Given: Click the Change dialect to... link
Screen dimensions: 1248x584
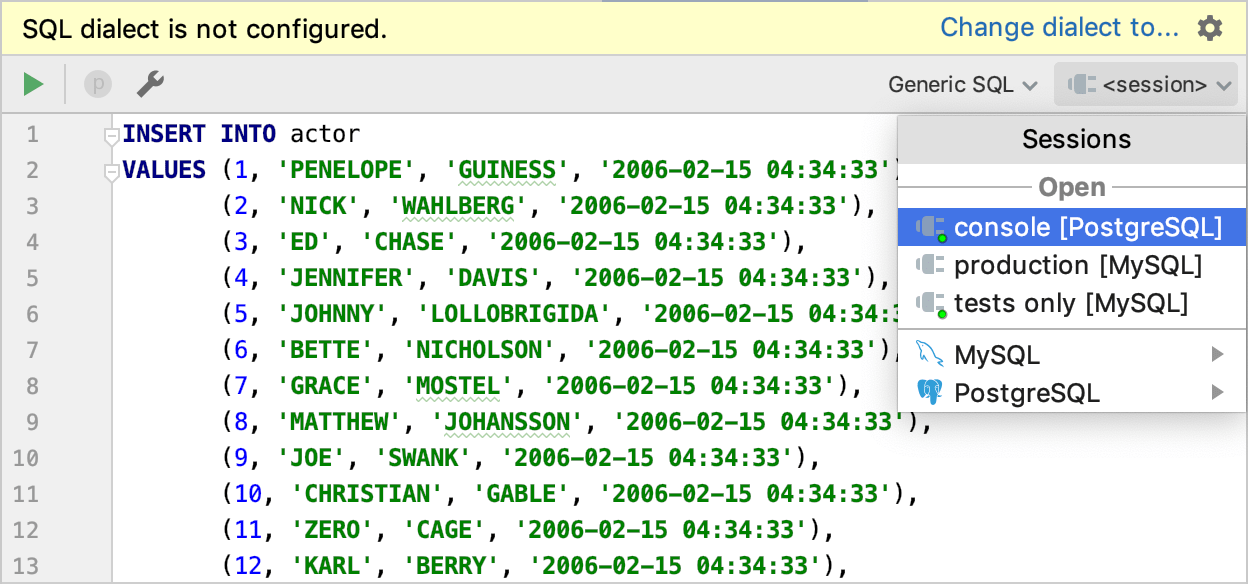Looking at the screenshot, I should (x=1060, y=28).
